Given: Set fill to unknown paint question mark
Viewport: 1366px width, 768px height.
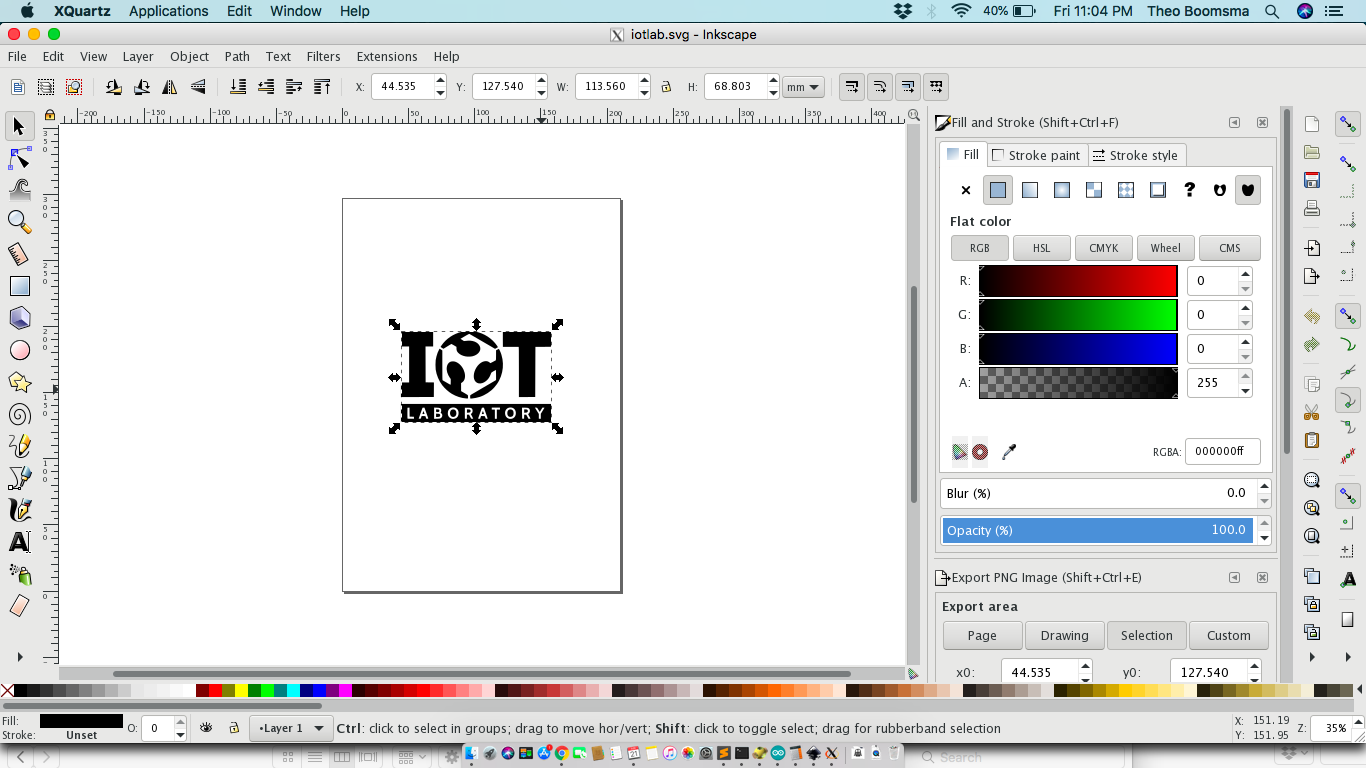Looking at the screenshot, I should pyautogui.click(x=1189, y=190).
